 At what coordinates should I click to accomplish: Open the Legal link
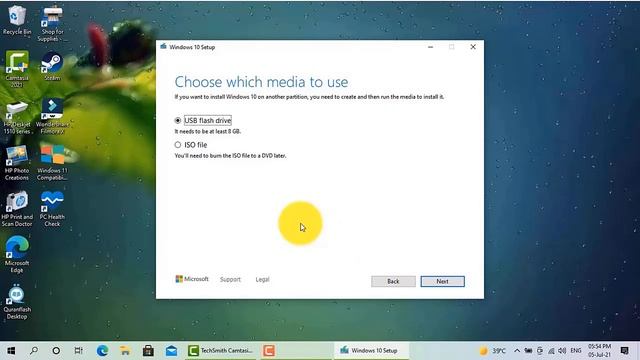[262, 280]
